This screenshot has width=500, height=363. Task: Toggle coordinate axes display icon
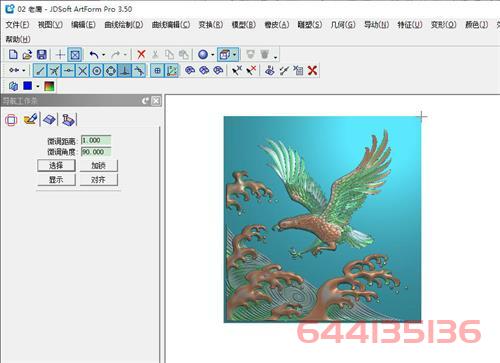click(172, 71)
